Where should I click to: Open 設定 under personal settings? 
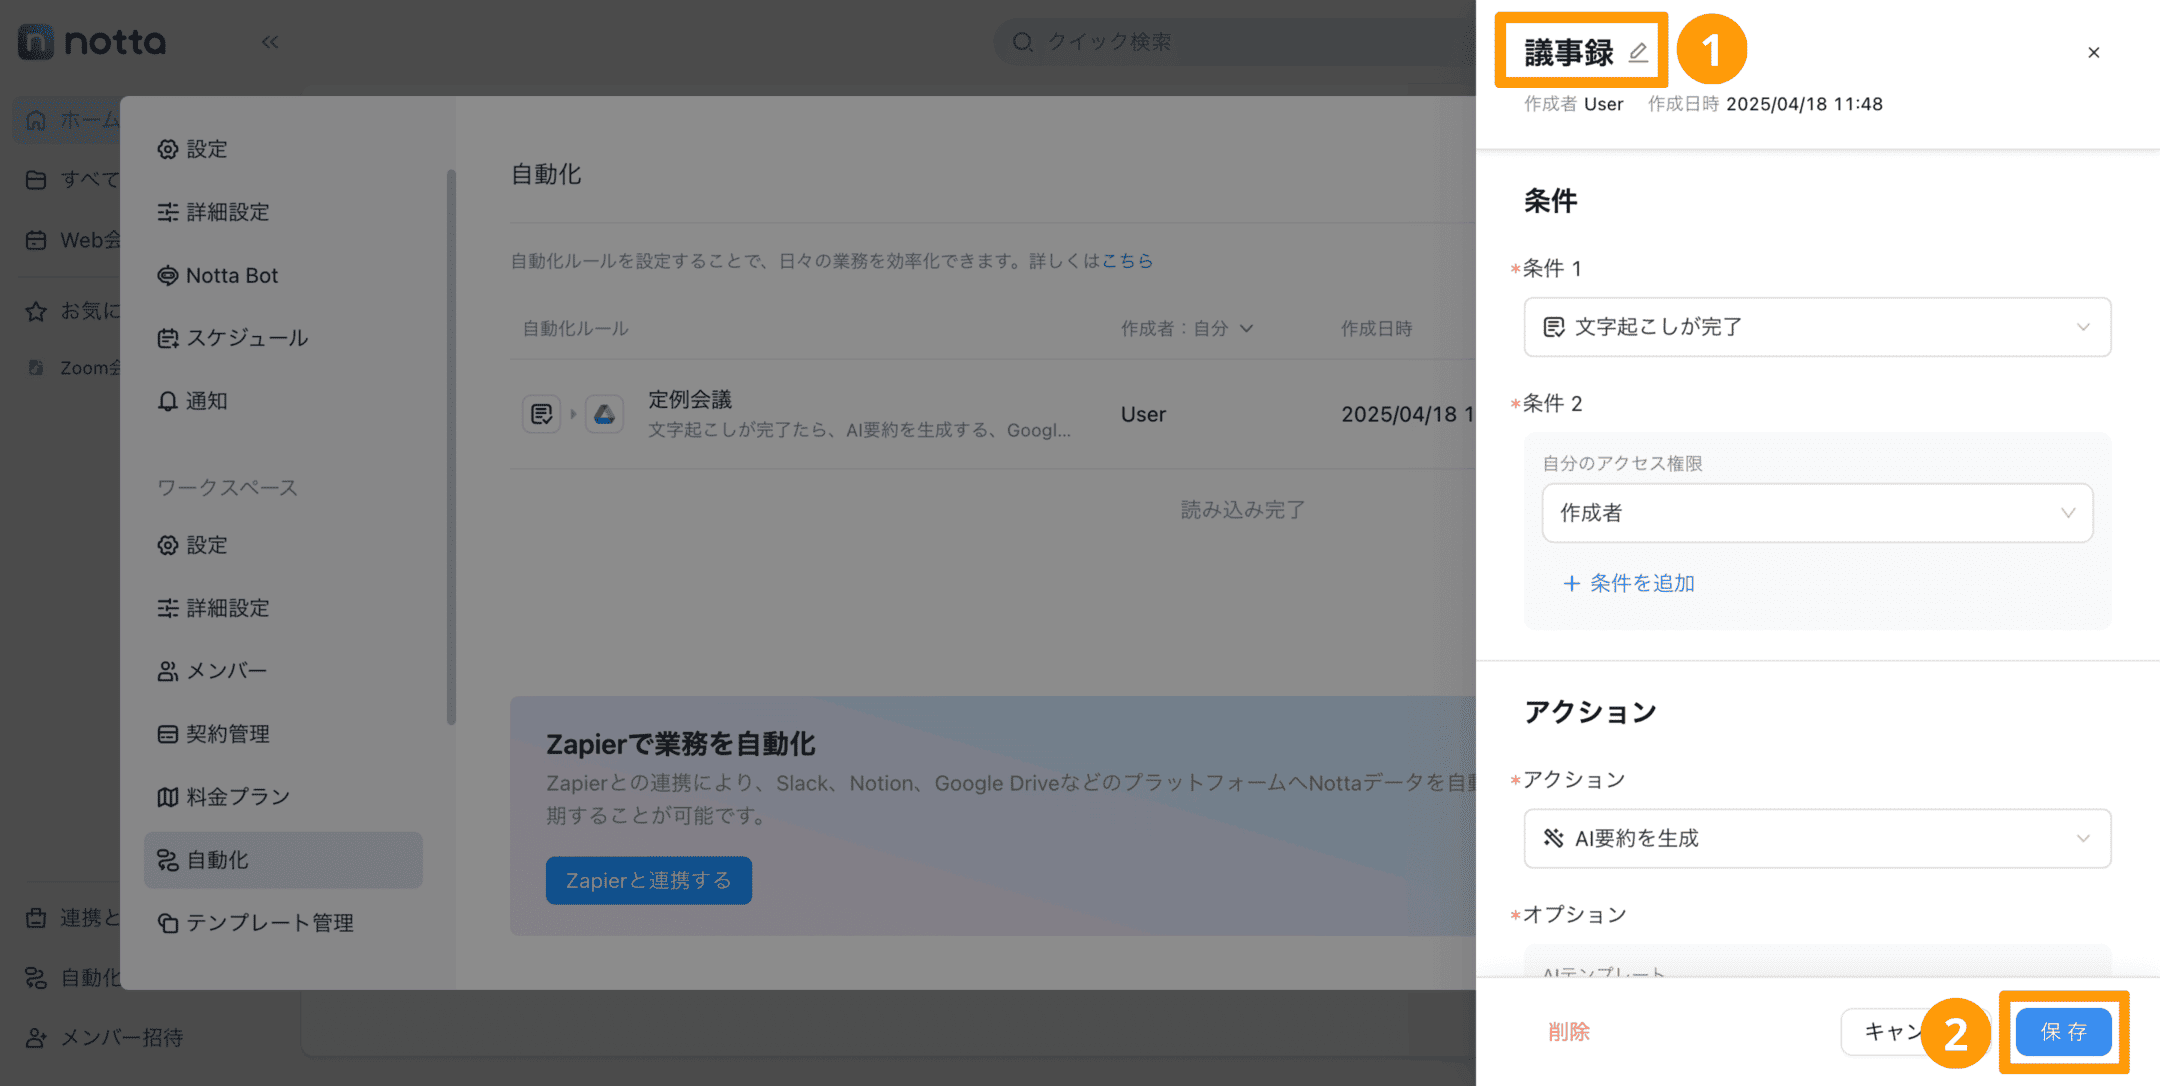(283, 149)
